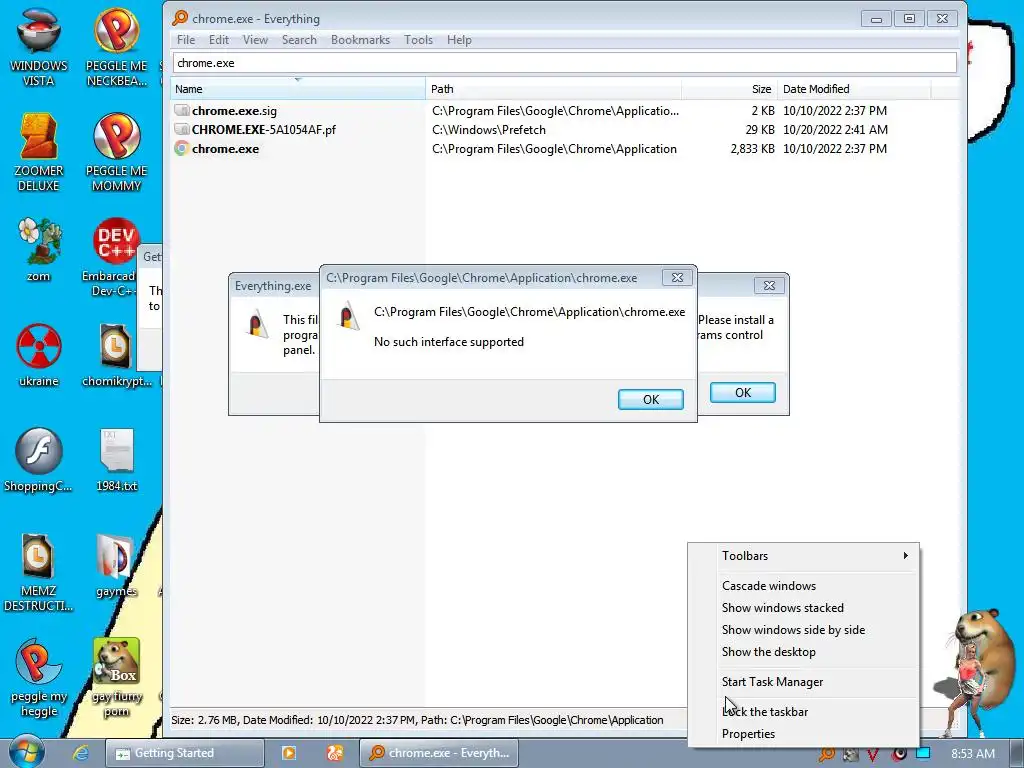This screenshot has width=1024, height=768.
Task: Click the 2,833 KB size cell
Action: point(752,149)
